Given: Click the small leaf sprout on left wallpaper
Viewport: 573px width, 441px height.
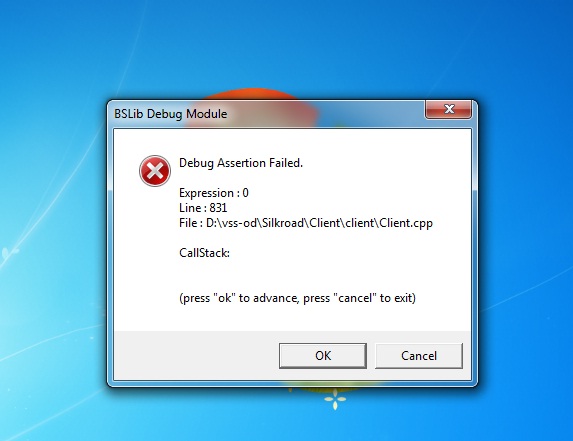Looking at the screenshot, I should point(10,253).
